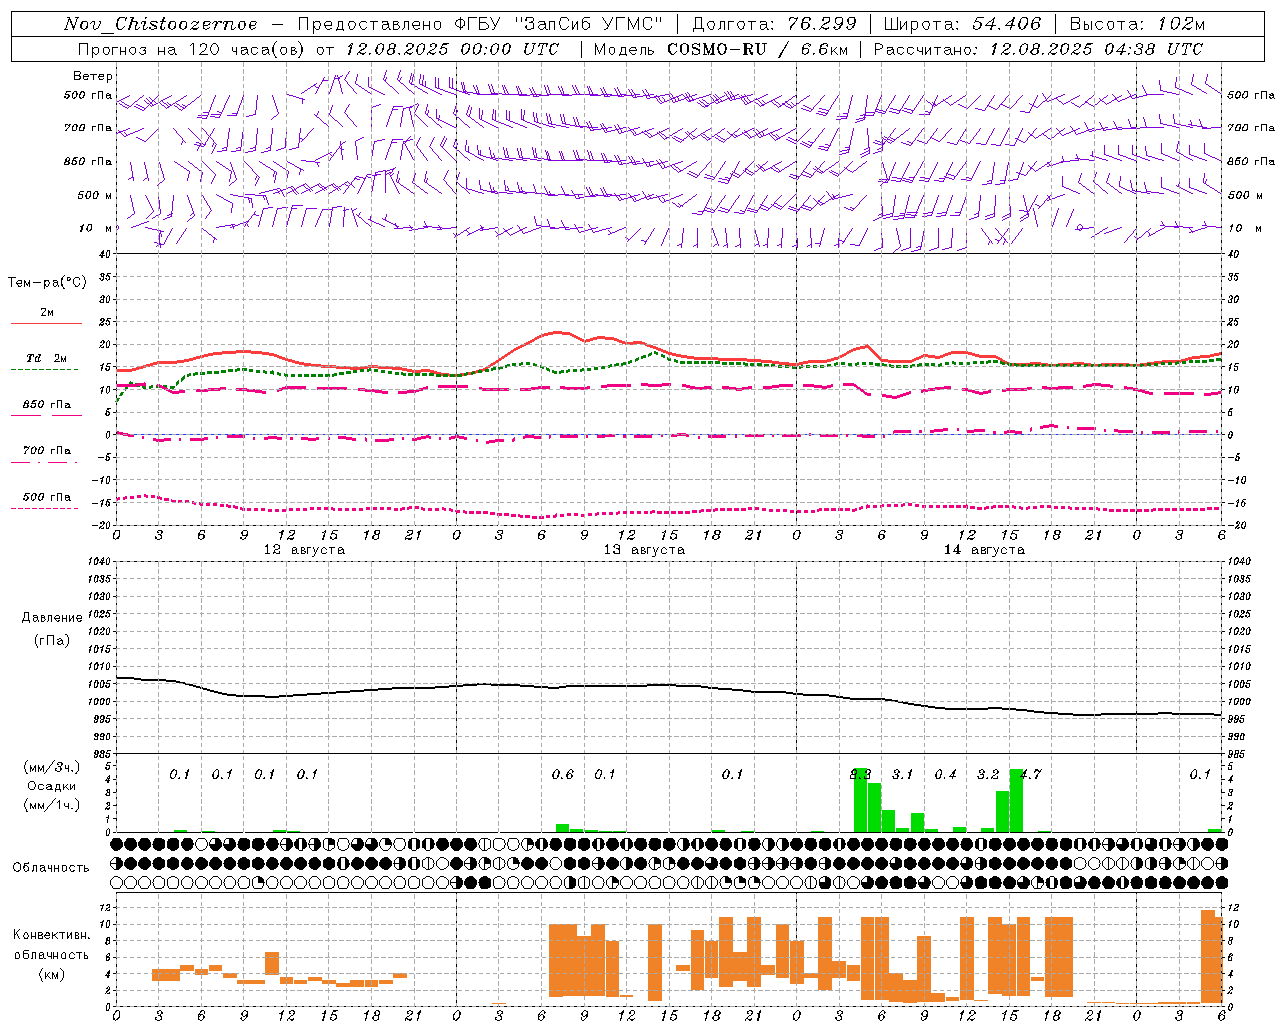The width and height of the screenshot is (1280, 1024).
Task: Click the green dashed Td legend line
Action: tap(44, 369)
